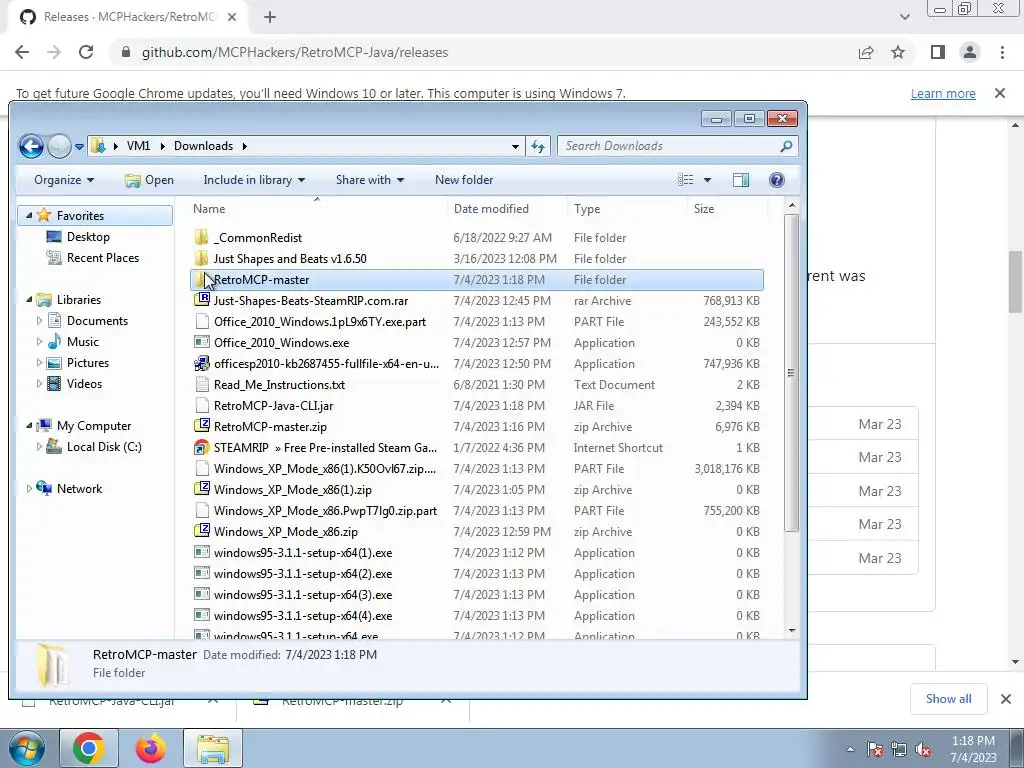Open the recent locations dropdown arrow
Viewport: 1024px width, 768px height.
[79, 147]
